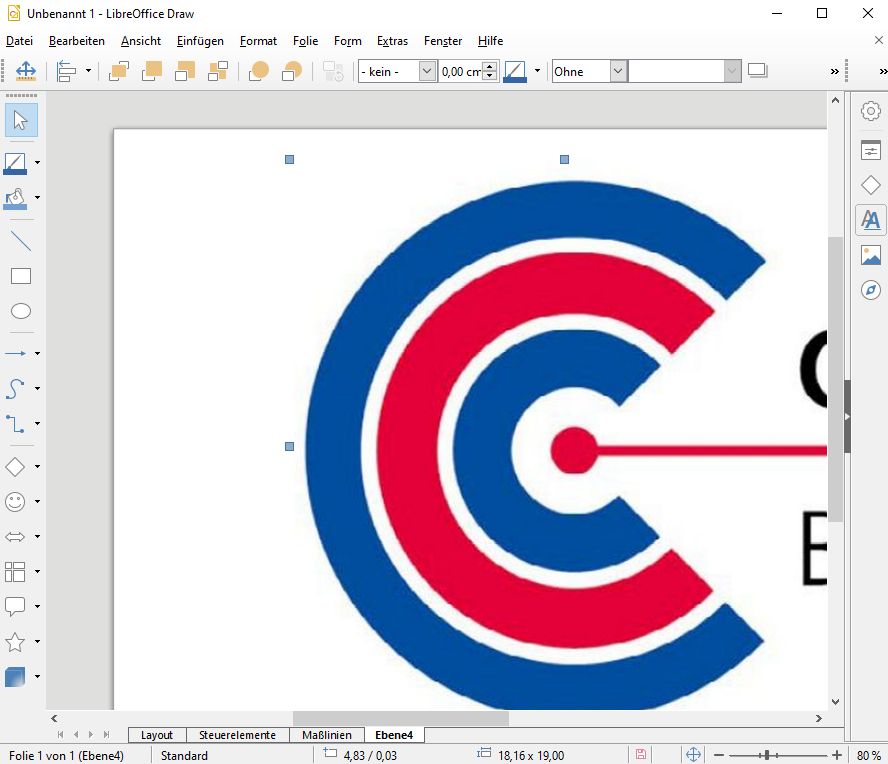
Task: Click the document save status icon
Action: (x=641, y=754)
